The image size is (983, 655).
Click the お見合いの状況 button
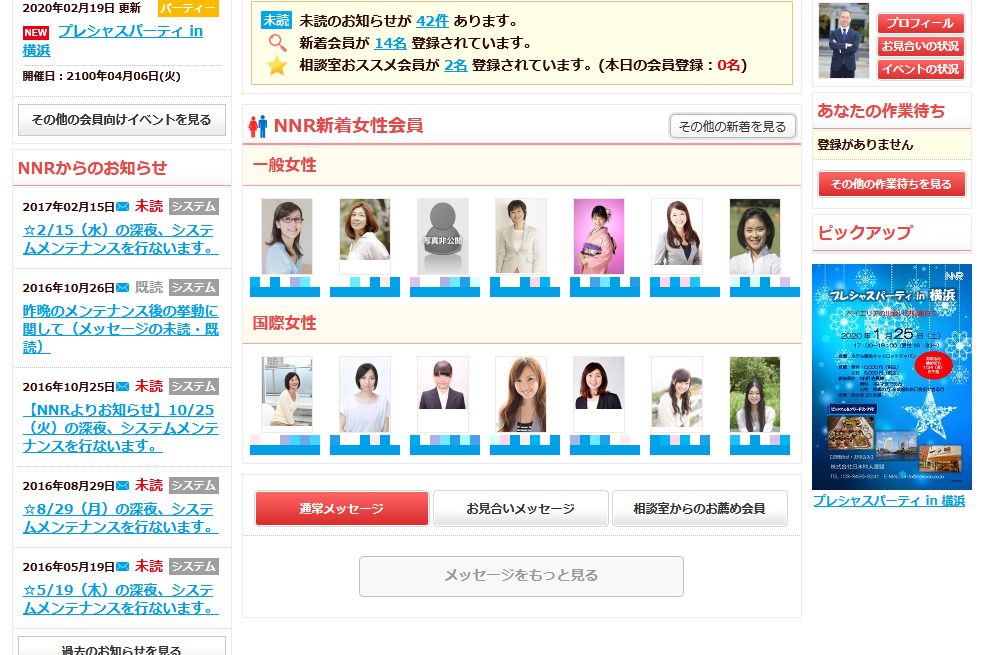(x=920, y=46)
